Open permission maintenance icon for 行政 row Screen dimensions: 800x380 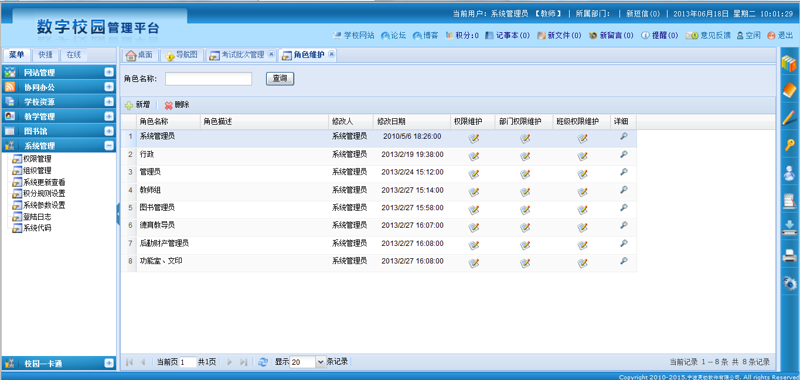click(474, 156)
